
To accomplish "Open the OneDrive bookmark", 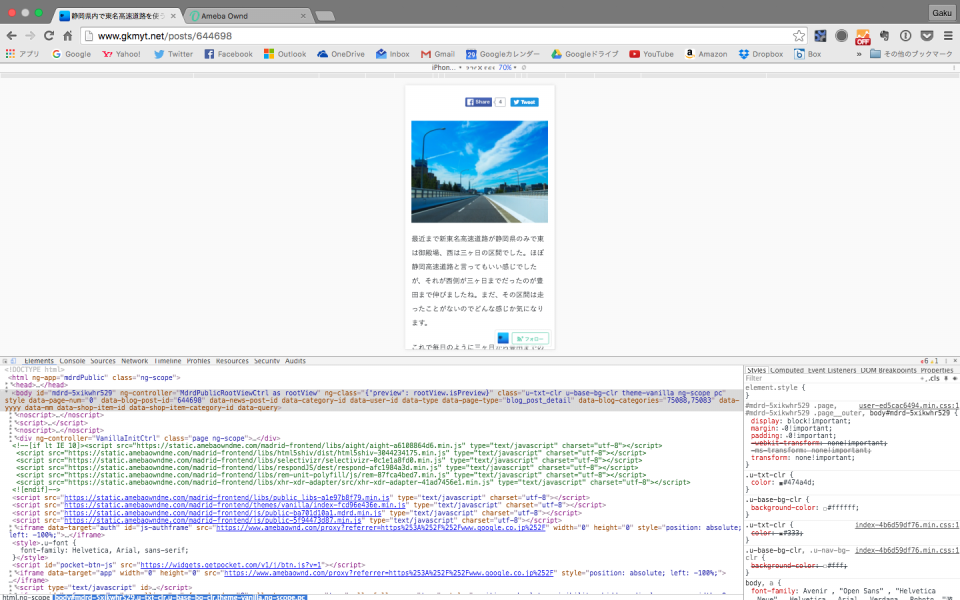I will (x=341, y=54).
